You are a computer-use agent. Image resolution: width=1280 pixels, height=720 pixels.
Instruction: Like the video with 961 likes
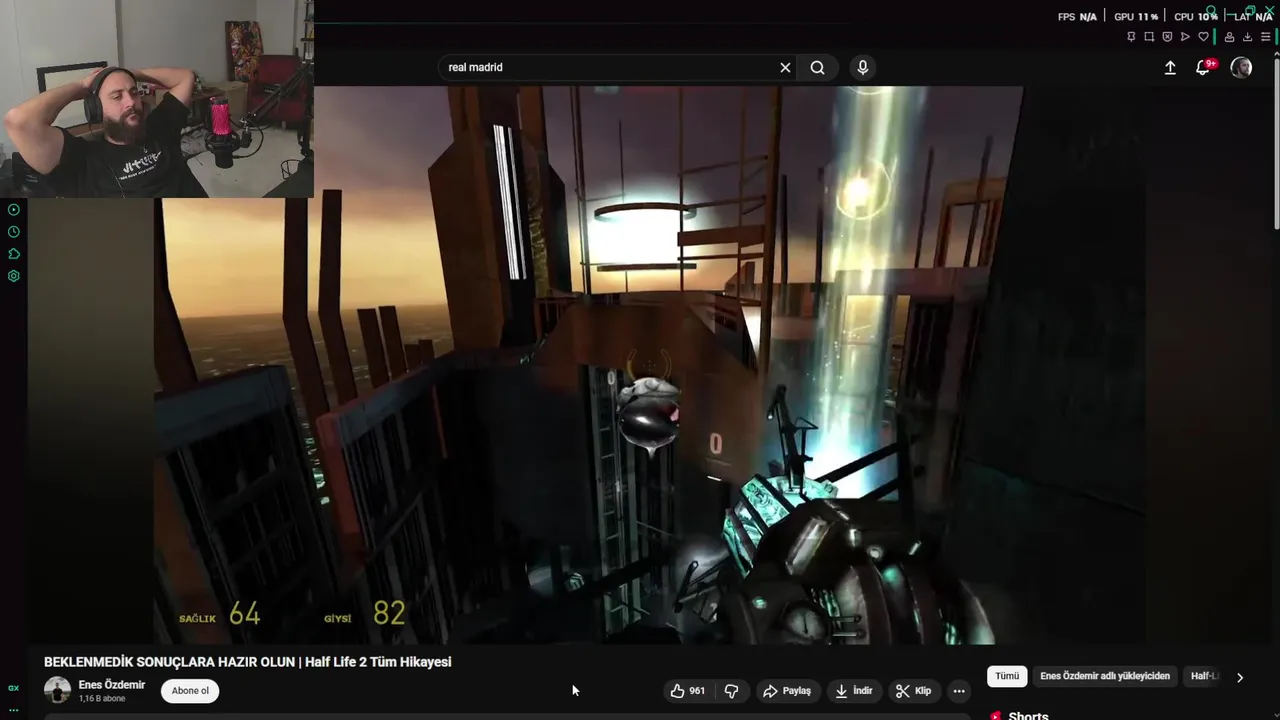(x=688, y=691)
